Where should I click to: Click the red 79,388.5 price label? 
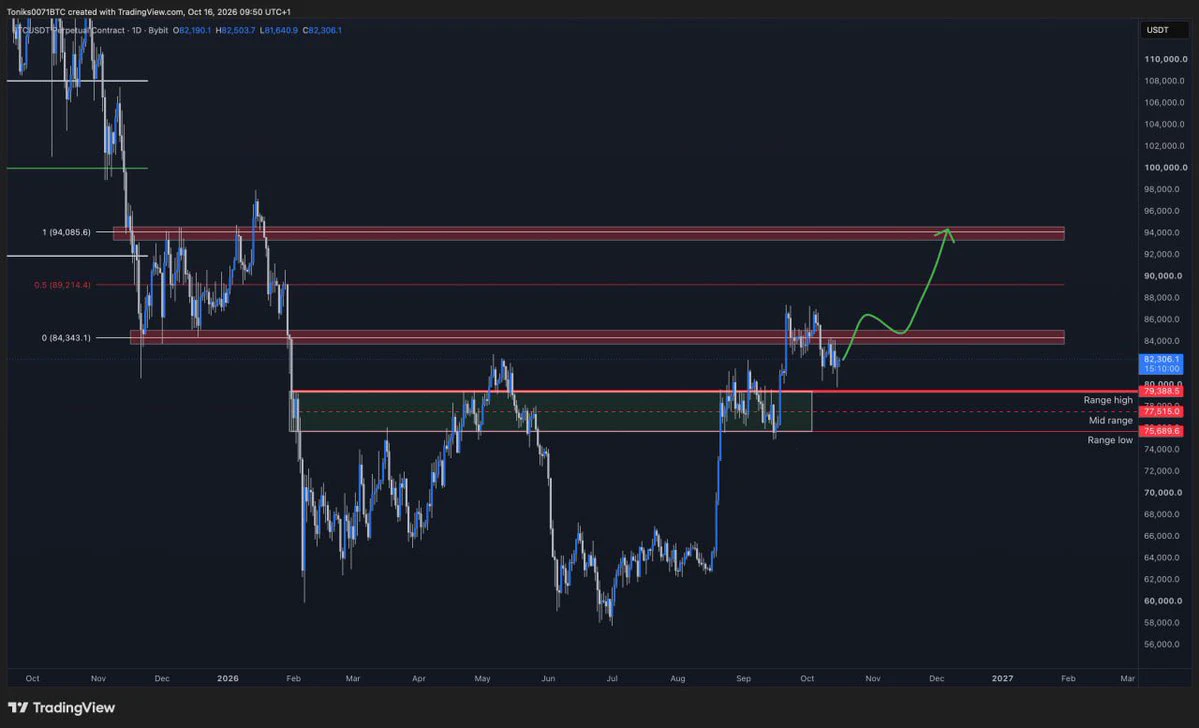(x=1162, y=392)
